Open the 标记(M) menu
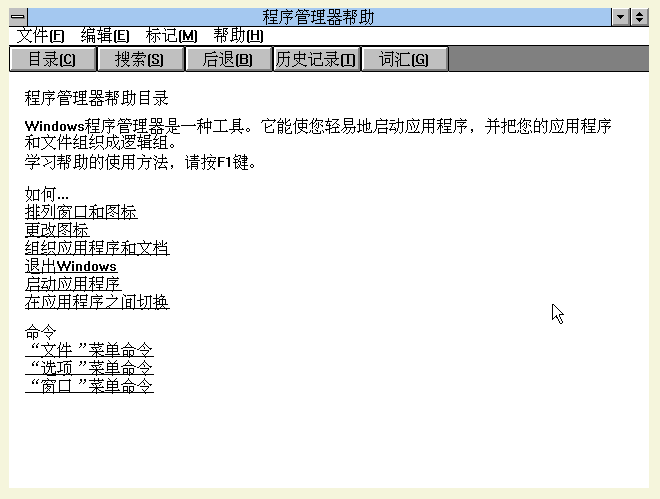The image size is (660, 499). point(171,36)
